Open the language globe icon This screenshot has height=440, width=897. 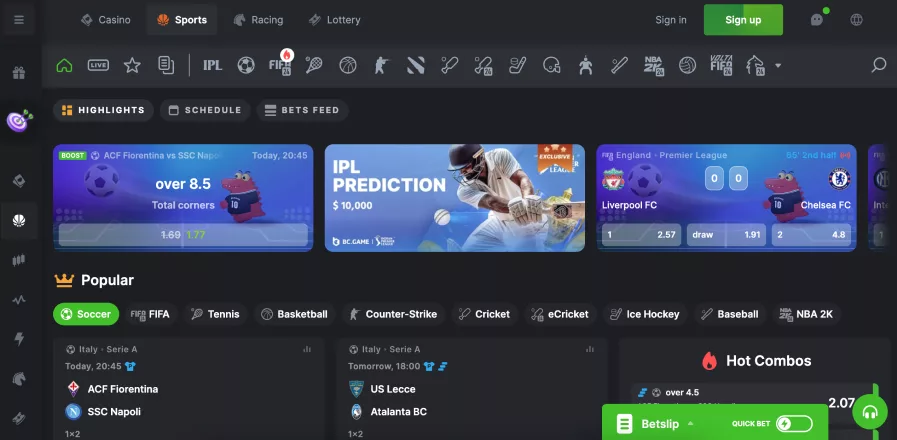tap(856, 20)
